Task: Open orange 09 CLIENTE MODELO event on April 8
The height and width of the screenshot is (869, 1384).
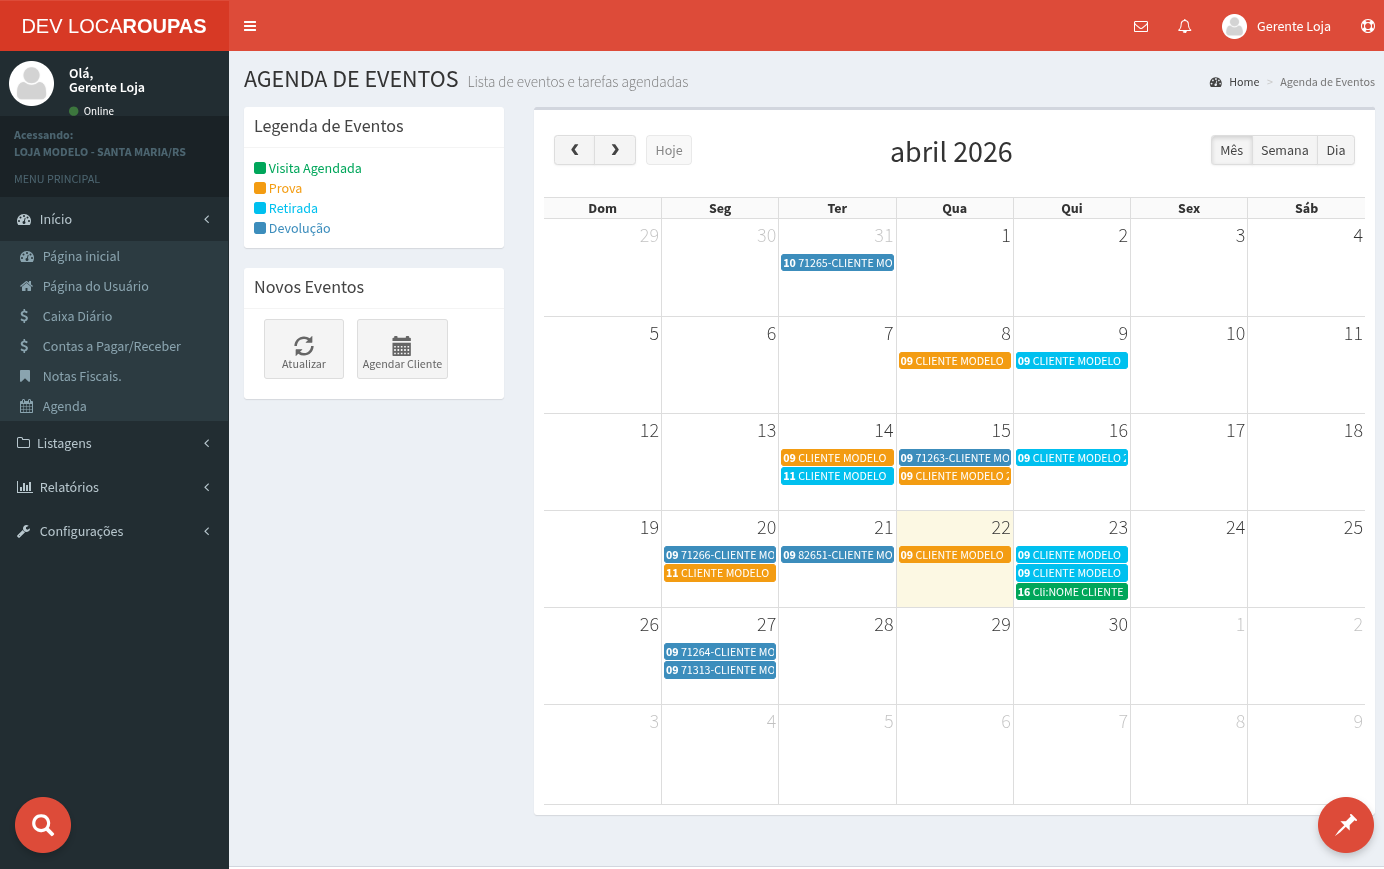Action: (x=954, y=361)
